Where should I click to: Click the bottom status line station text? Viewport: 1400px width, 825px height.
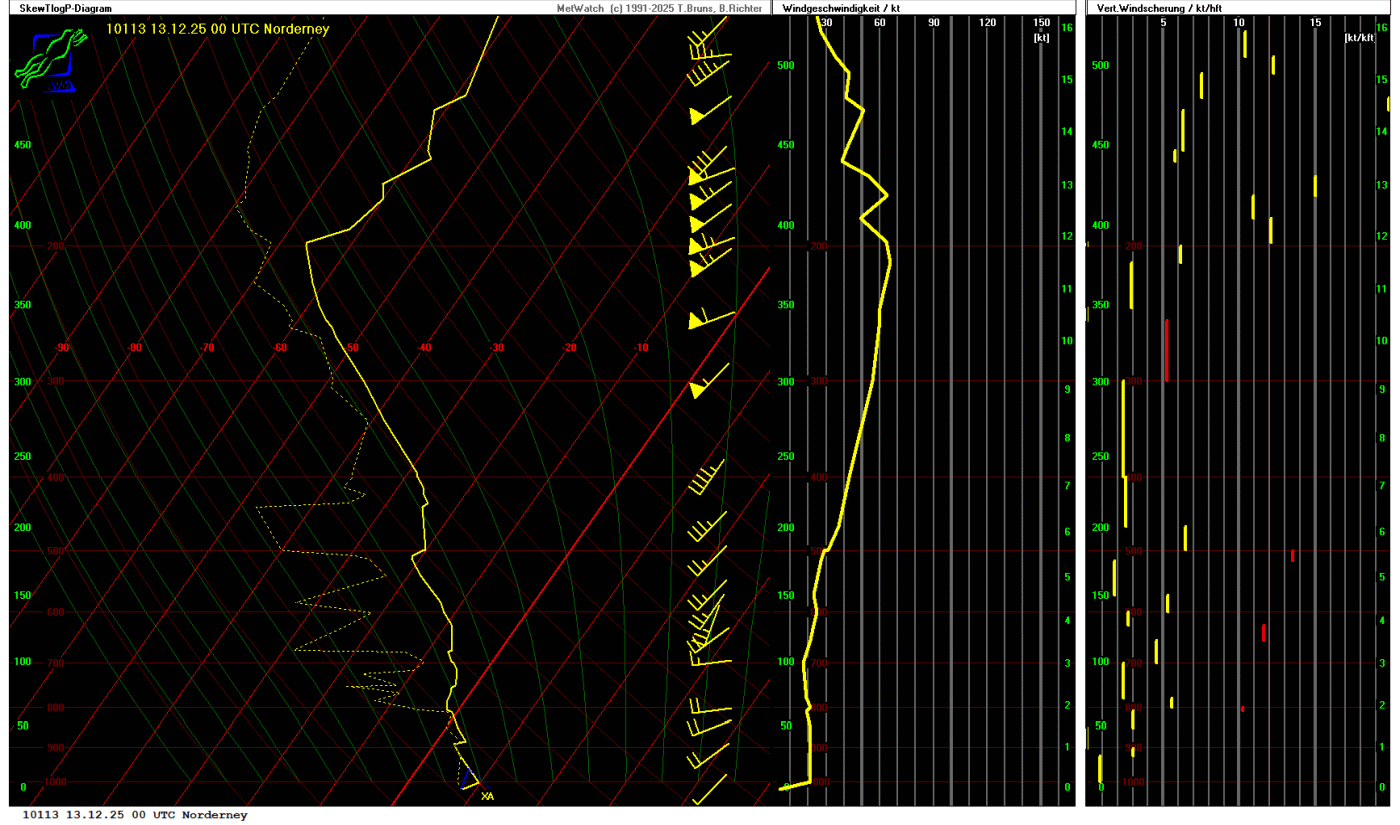tap(135, 815)
